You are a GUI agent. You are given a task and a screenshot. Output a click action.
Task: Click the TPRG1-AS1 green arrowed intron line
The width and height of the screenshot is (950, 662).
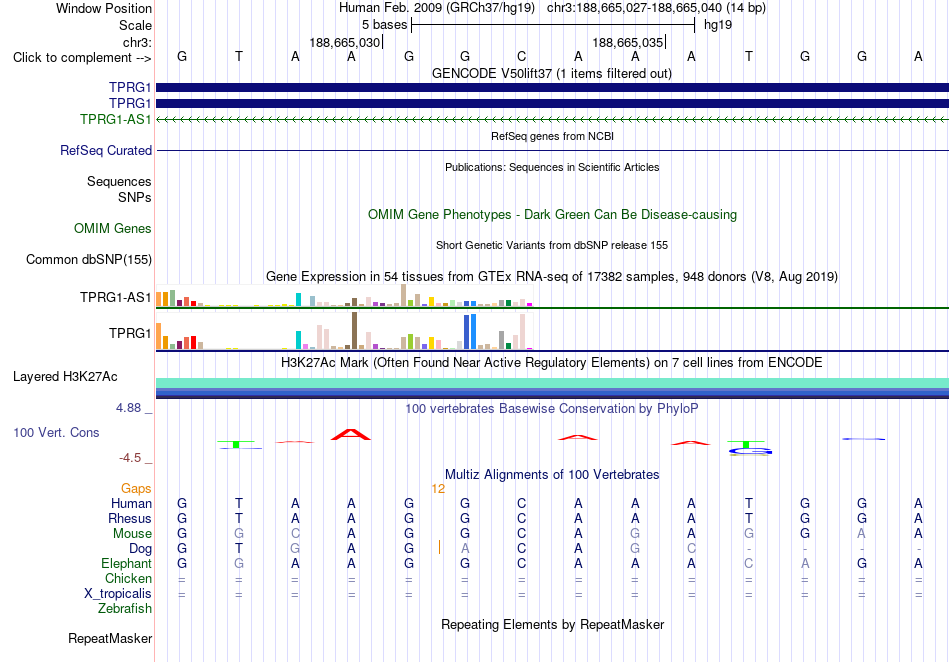552,119
